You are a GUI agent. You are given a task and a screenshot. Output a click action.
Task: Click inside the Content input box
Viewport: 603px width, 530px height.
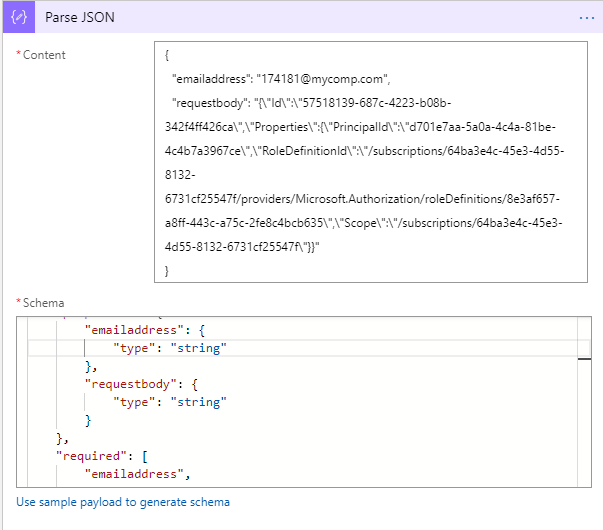coord(371,162)
